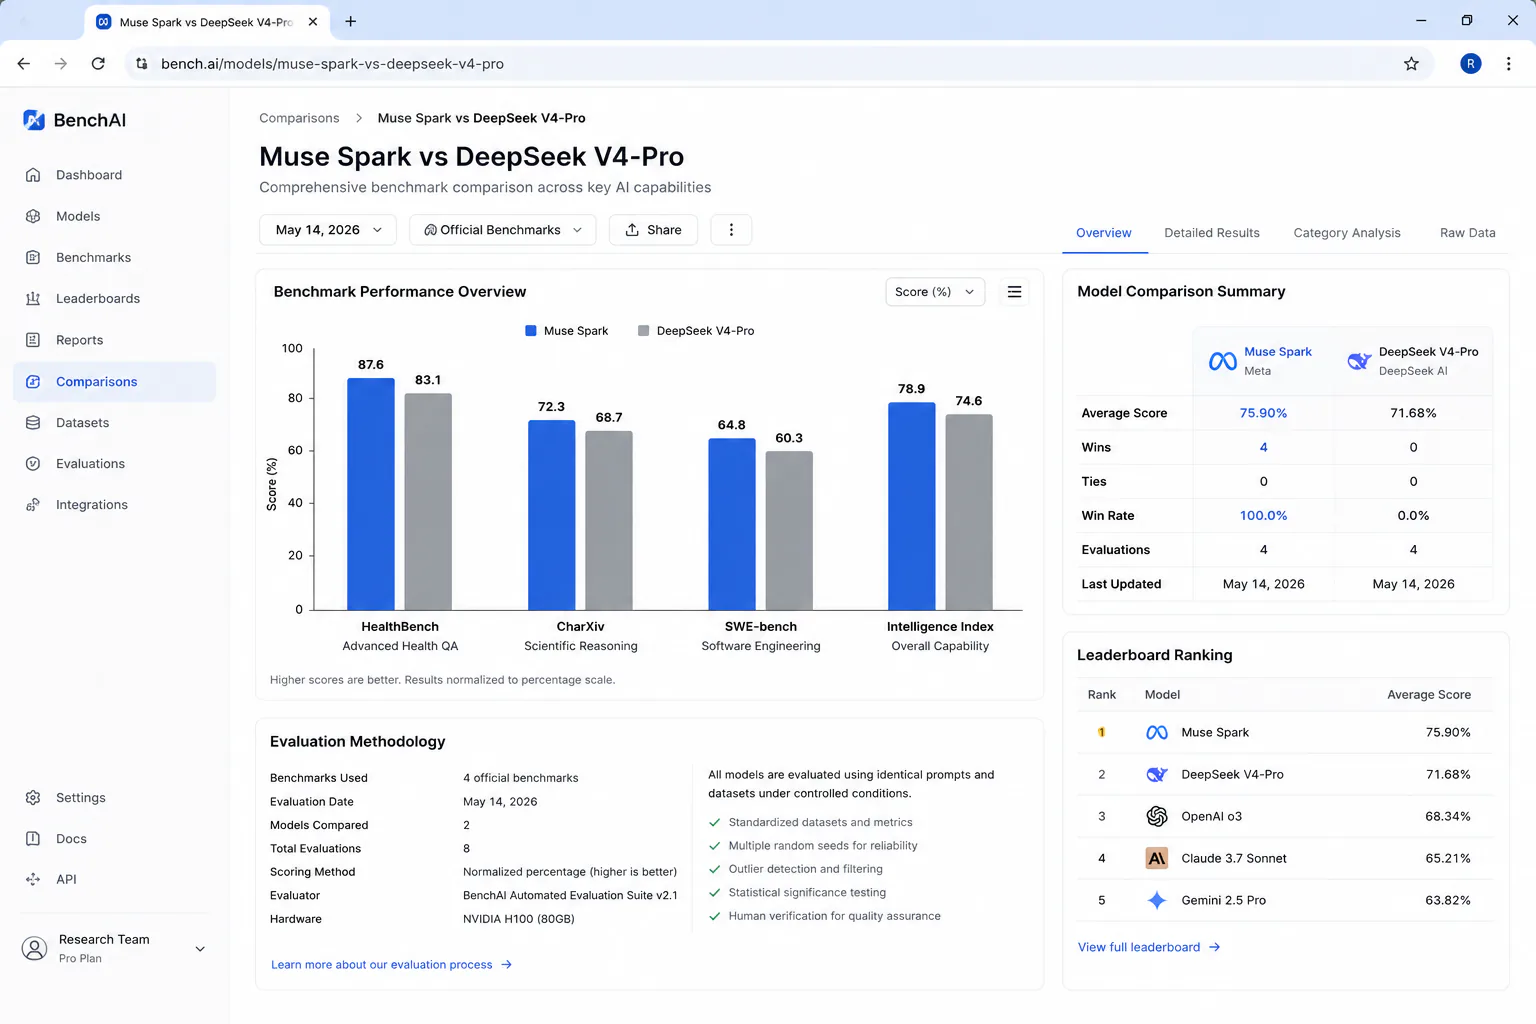This screenshot has height=1024, width=1536.
Task: Reload the page
Action: 98,63
